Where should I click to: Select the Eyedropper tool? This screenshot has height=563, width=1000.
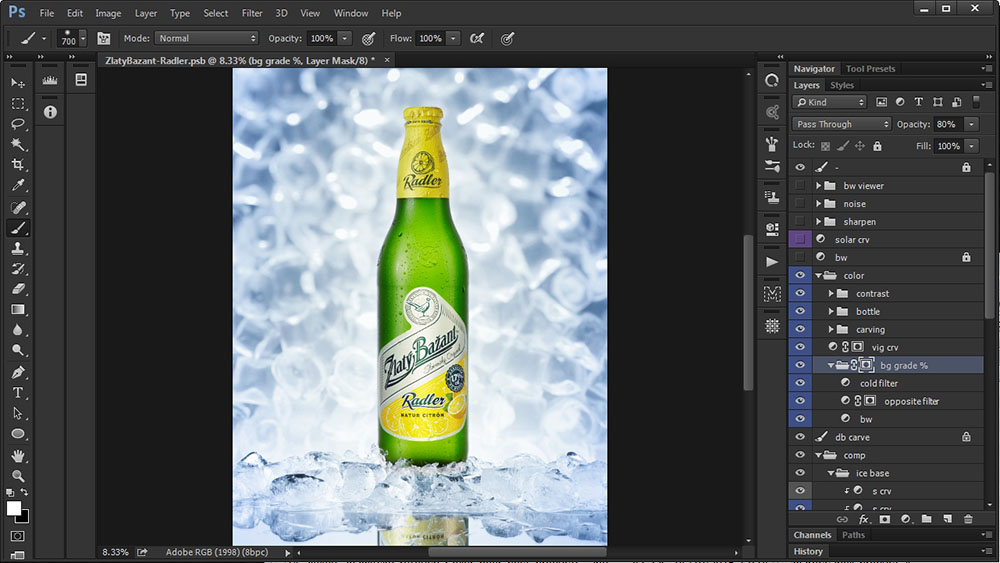tap(18, 186)
